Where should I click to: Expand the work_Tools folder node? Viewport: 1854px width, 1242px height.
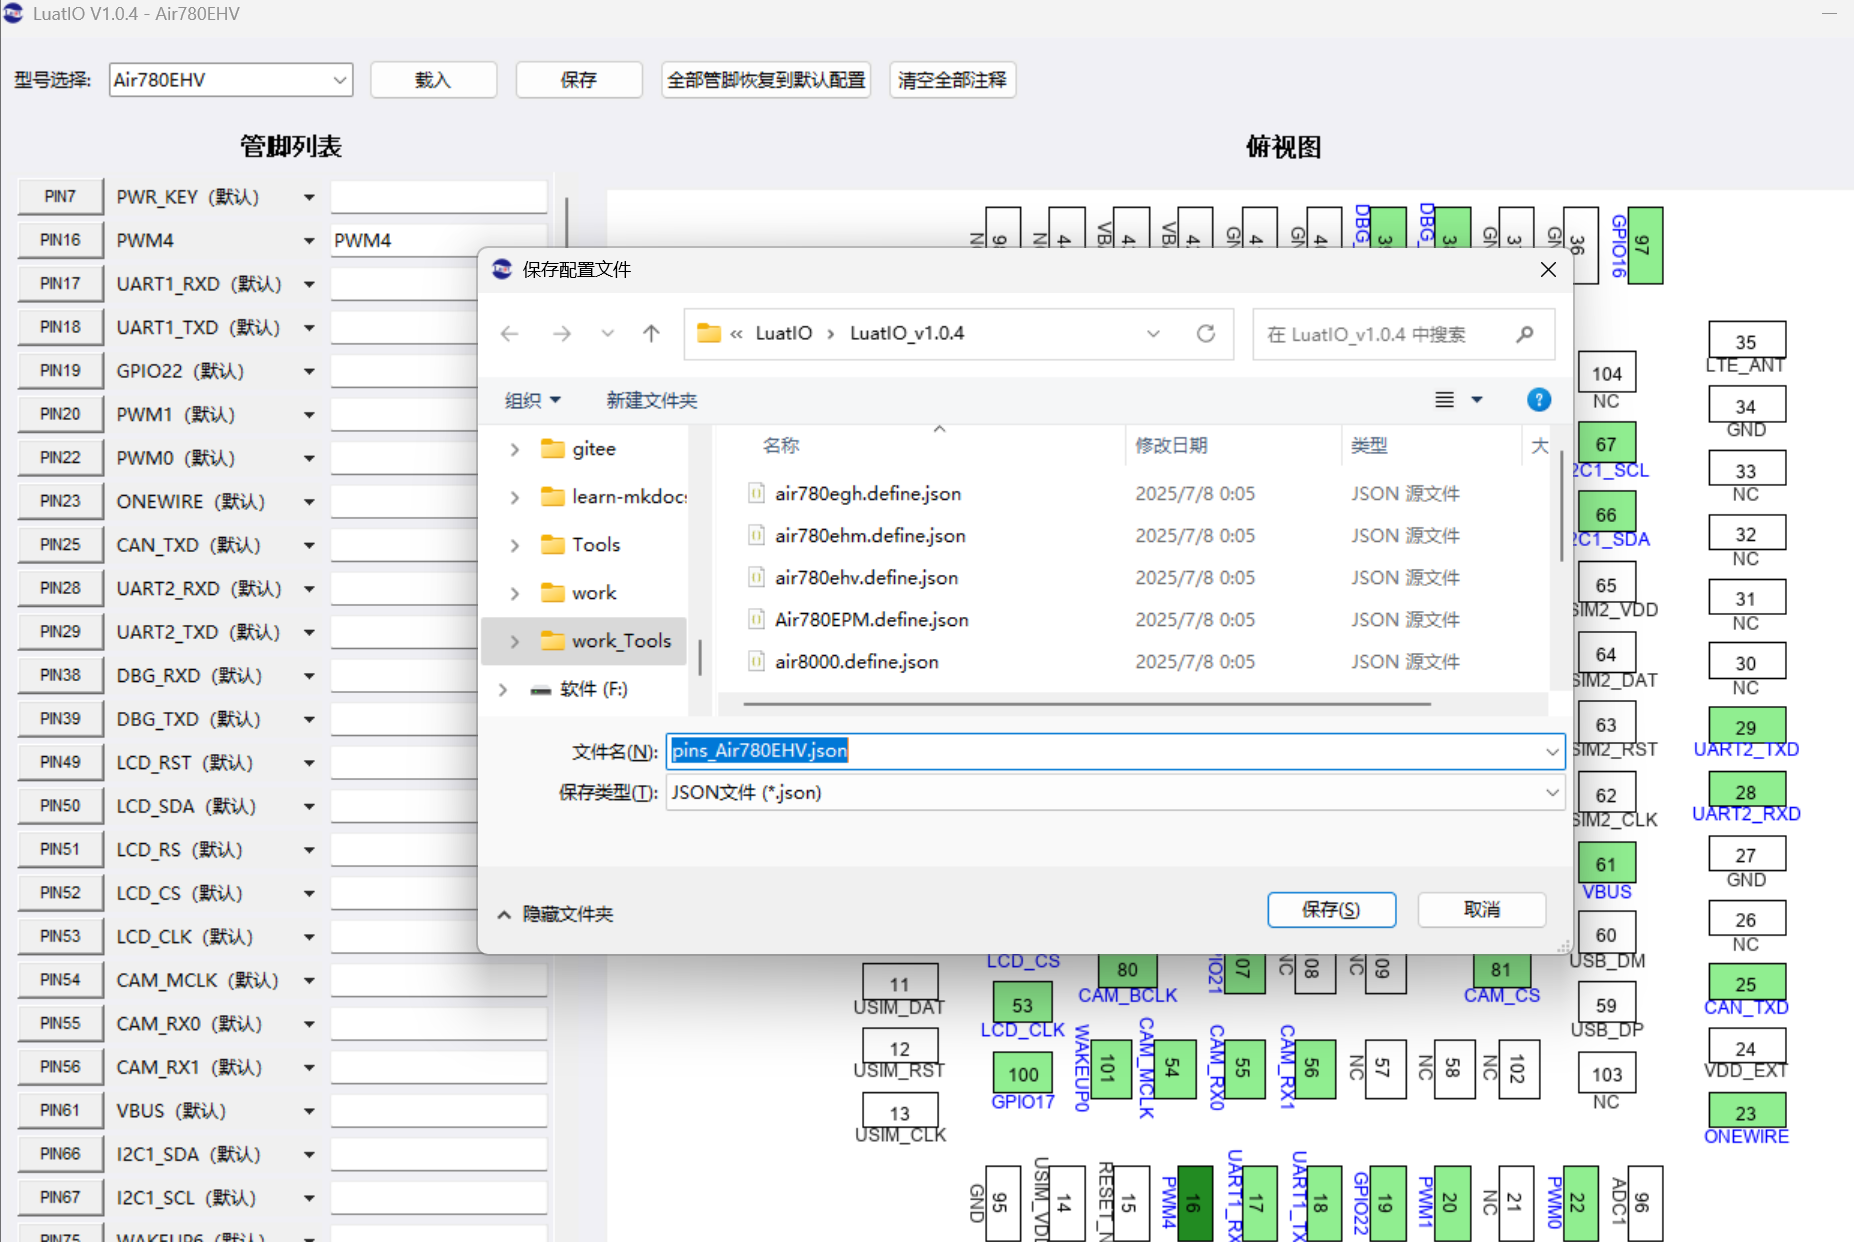click(515, 641)
